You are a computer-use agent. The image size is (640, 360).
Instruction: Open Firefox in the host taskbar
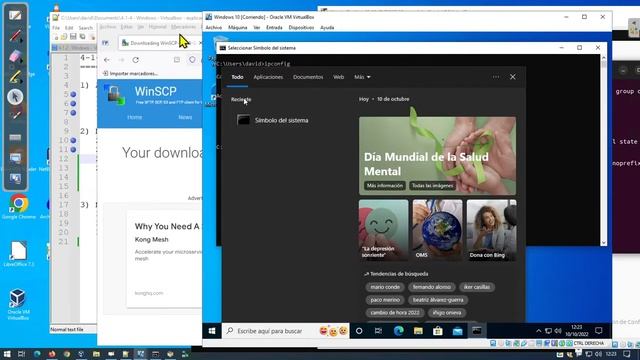tap(52, 354)
